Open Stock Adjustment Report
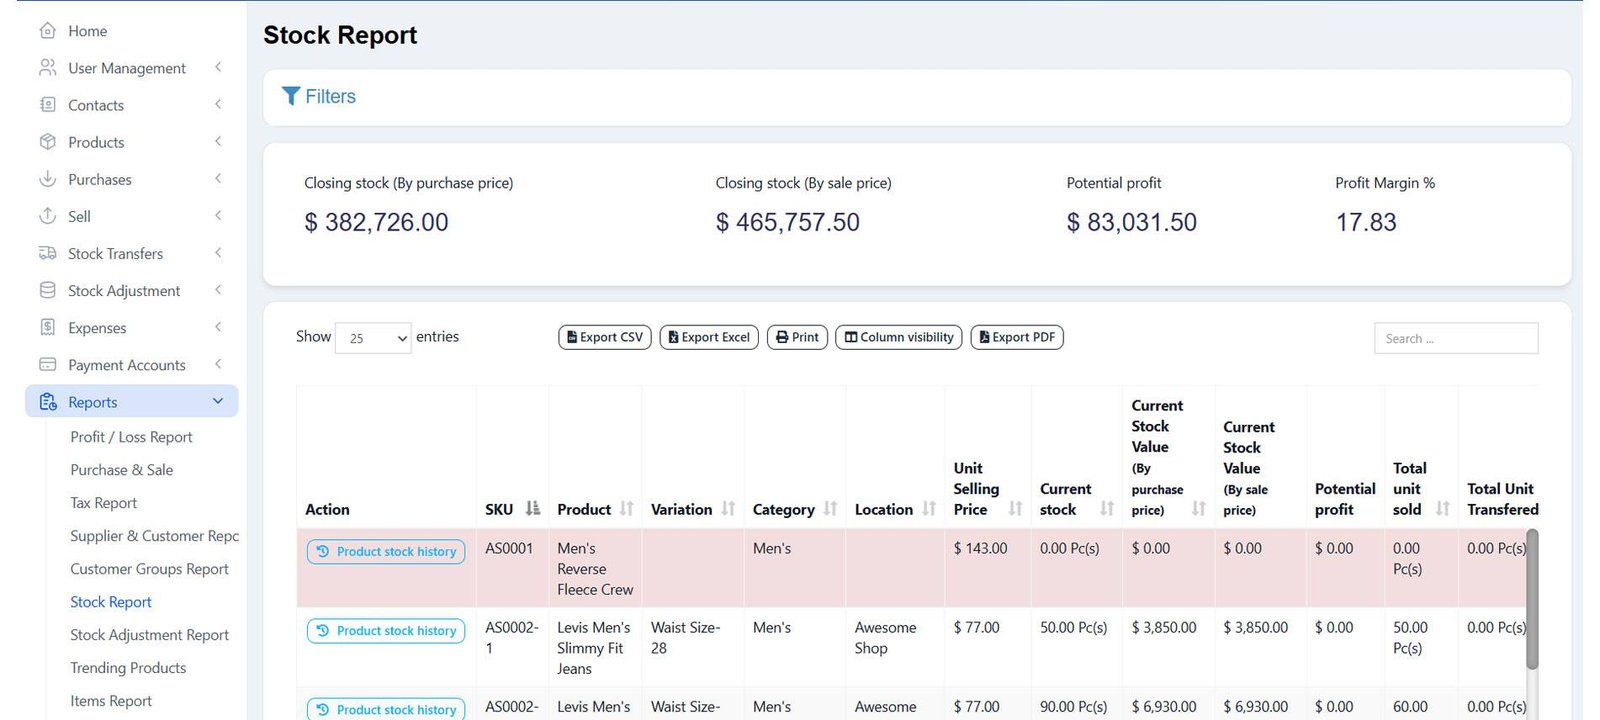The image size is (1600, 720). (x=149, y=635)
